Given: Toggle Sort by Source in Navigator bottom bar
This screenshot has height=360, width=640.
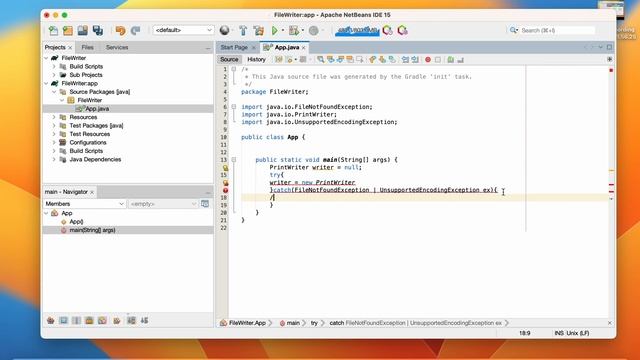Looking at the screenshot, I should tap(144, 320).
